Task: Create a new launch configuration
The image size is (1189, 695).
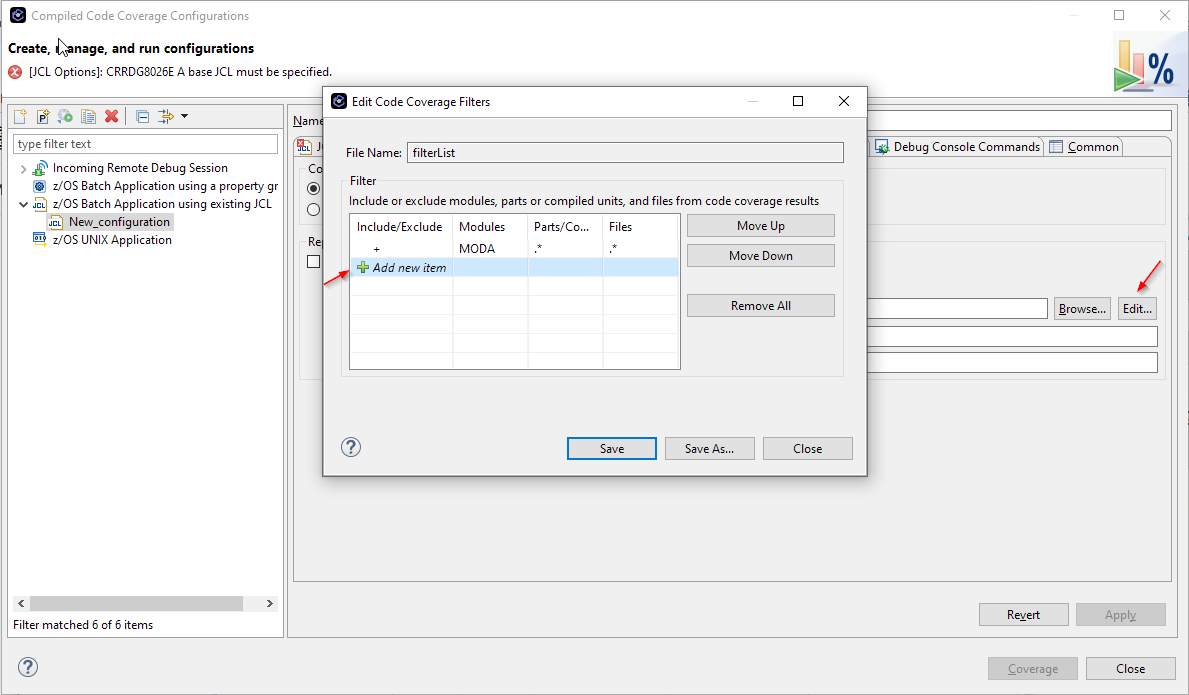Action: coord(20,116)
